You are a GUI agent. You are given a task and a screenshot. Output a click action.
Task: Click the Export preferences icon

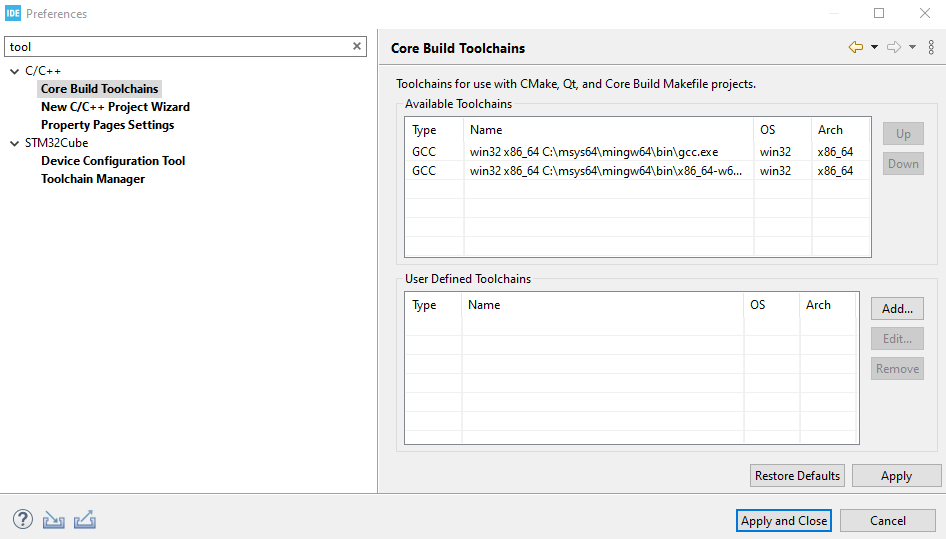(85, 520)
